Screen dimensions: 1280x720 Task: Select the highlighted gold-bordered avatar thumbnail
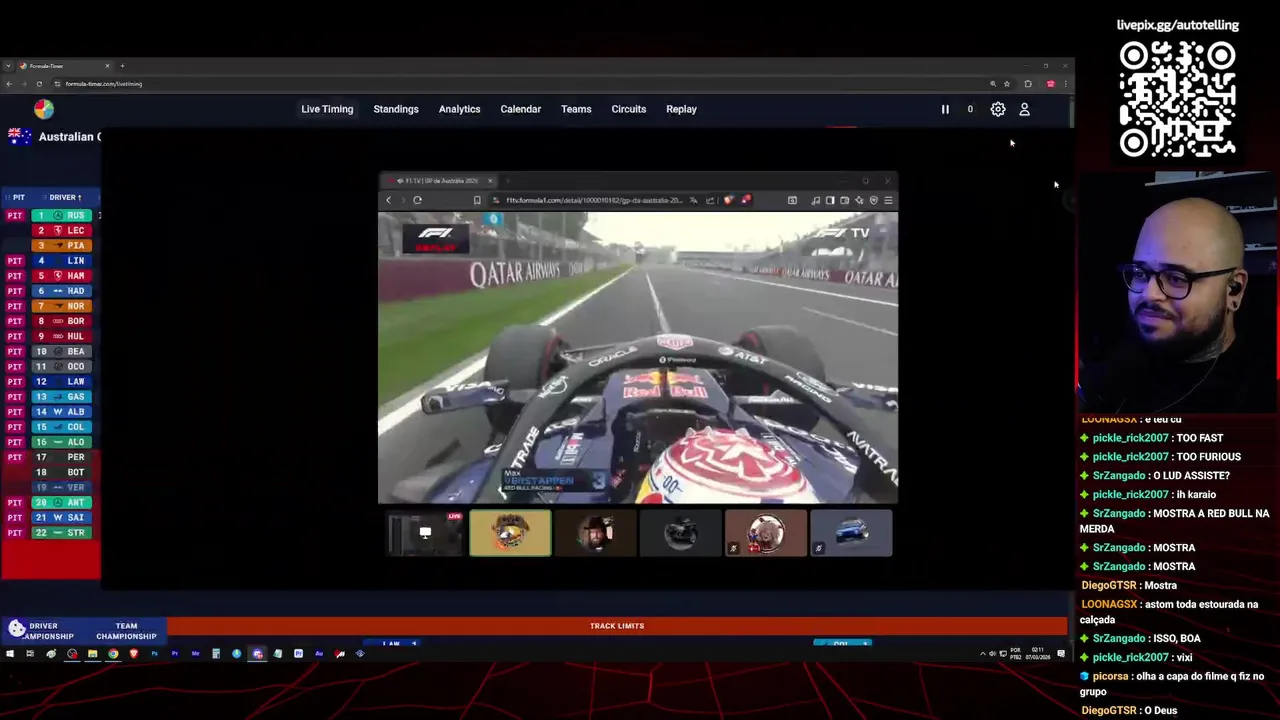[x=510, y=533]
